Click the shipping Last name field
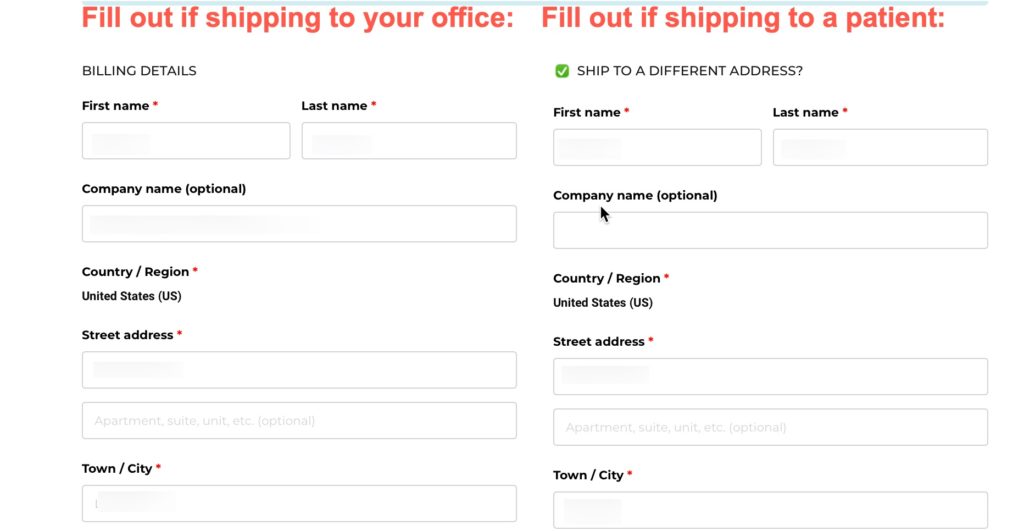The width and height of the screenshot is (1024, 531). (x=880, y=147)
